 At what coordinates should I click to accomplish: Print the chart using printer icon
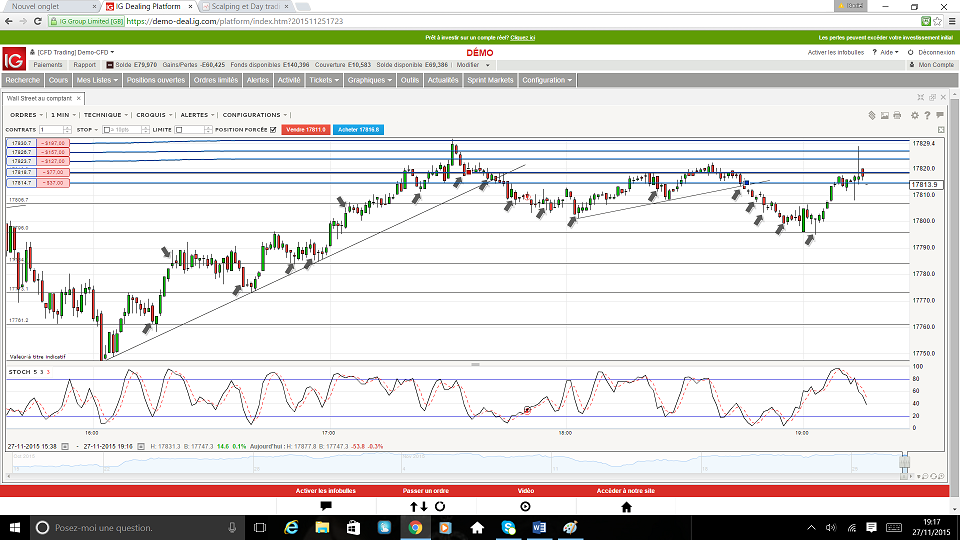pyautogui.click(x=898, y=115)
